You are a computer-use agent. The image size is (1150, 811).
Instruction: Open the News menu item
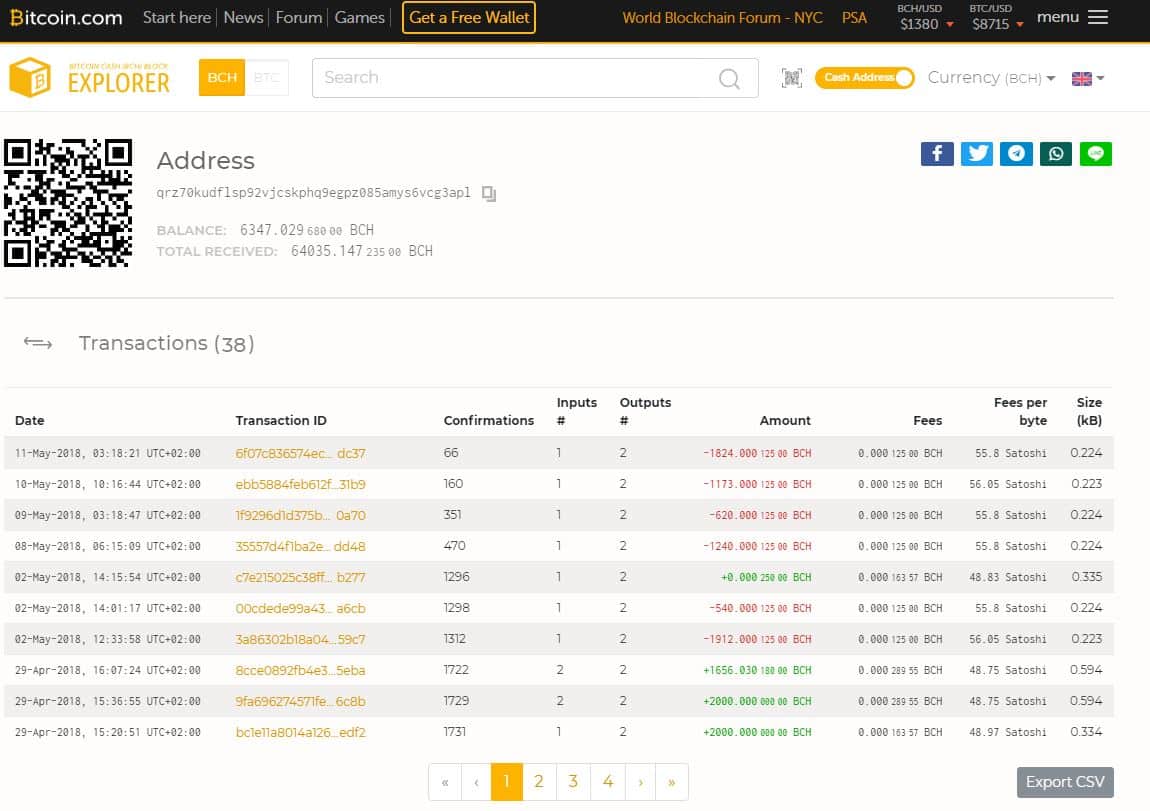pyautogui.click(x=243, y=17)
